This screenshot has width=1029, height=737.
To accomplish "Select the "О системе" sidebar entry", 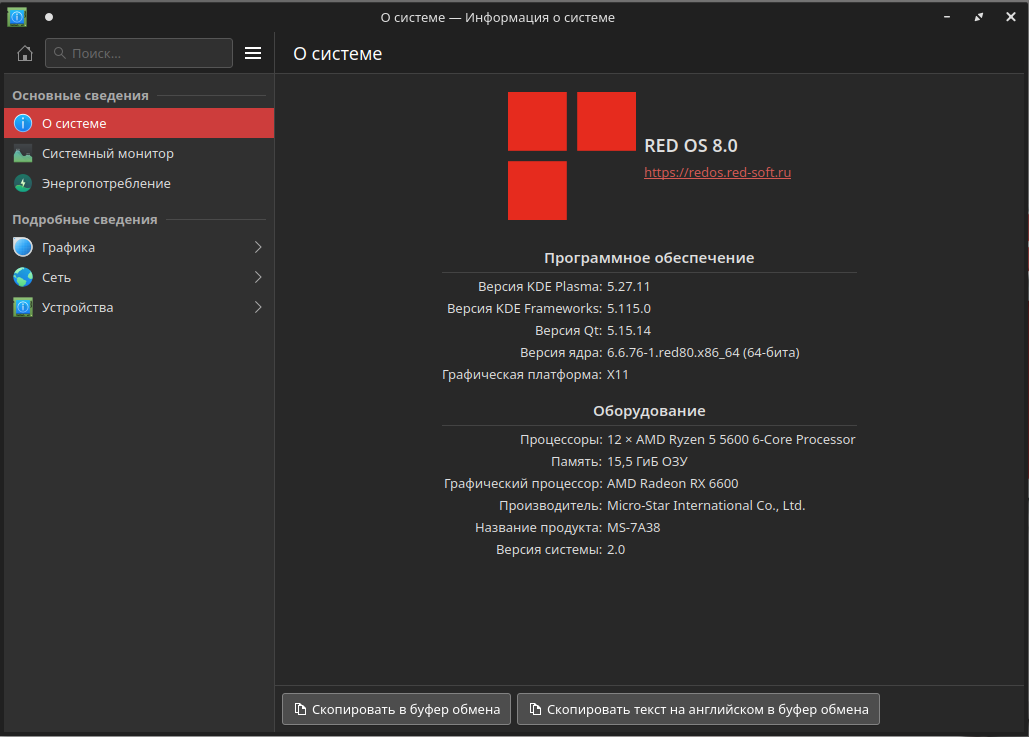I will 139,123.
